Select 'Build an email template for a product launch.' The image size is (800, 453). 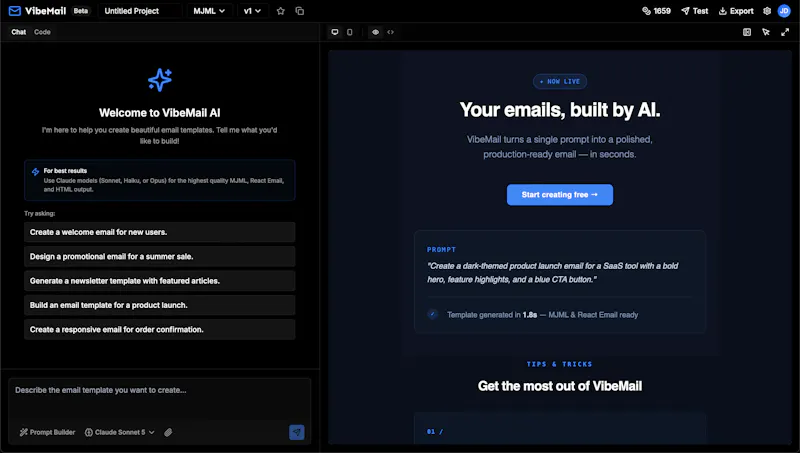160,305
